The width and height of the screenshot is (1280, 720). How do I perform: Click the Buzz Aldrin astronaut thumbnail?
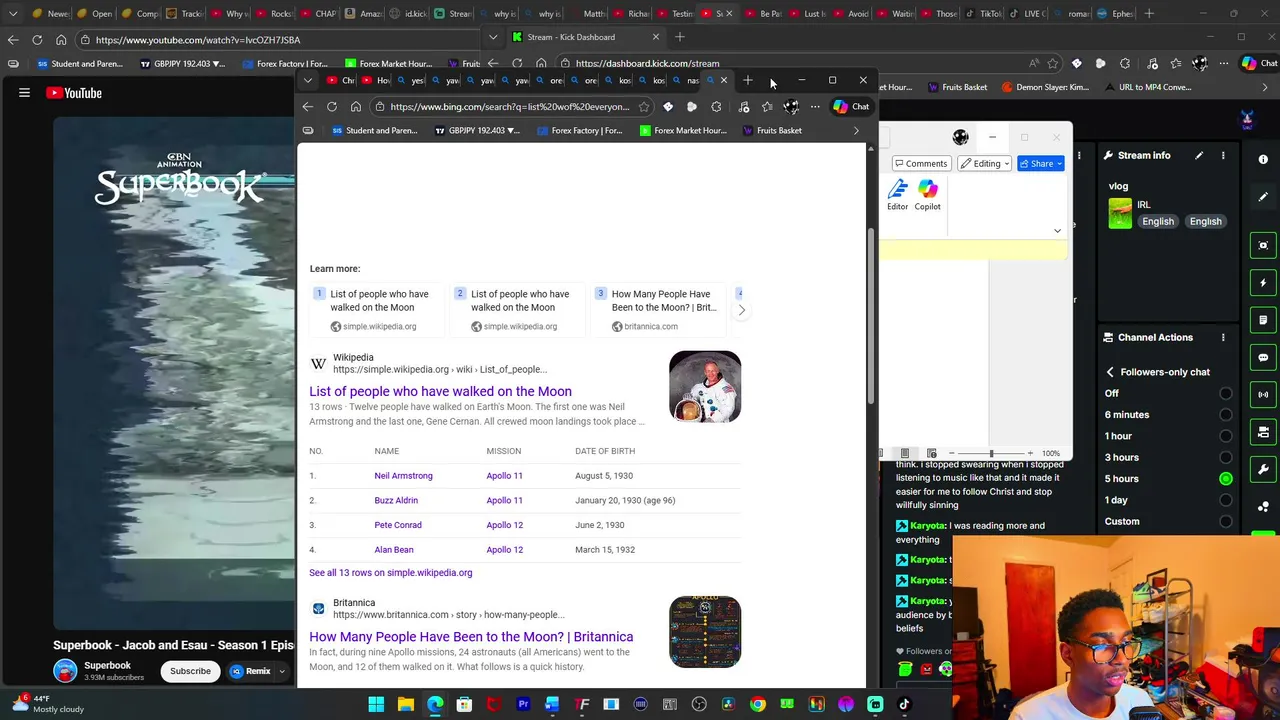point(705,386)
